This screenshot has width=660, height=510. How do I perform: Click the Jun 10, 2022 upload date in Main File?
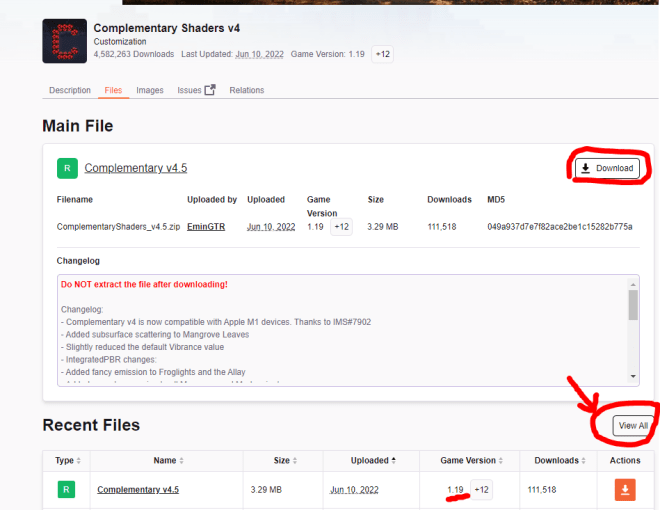(271, 227)
